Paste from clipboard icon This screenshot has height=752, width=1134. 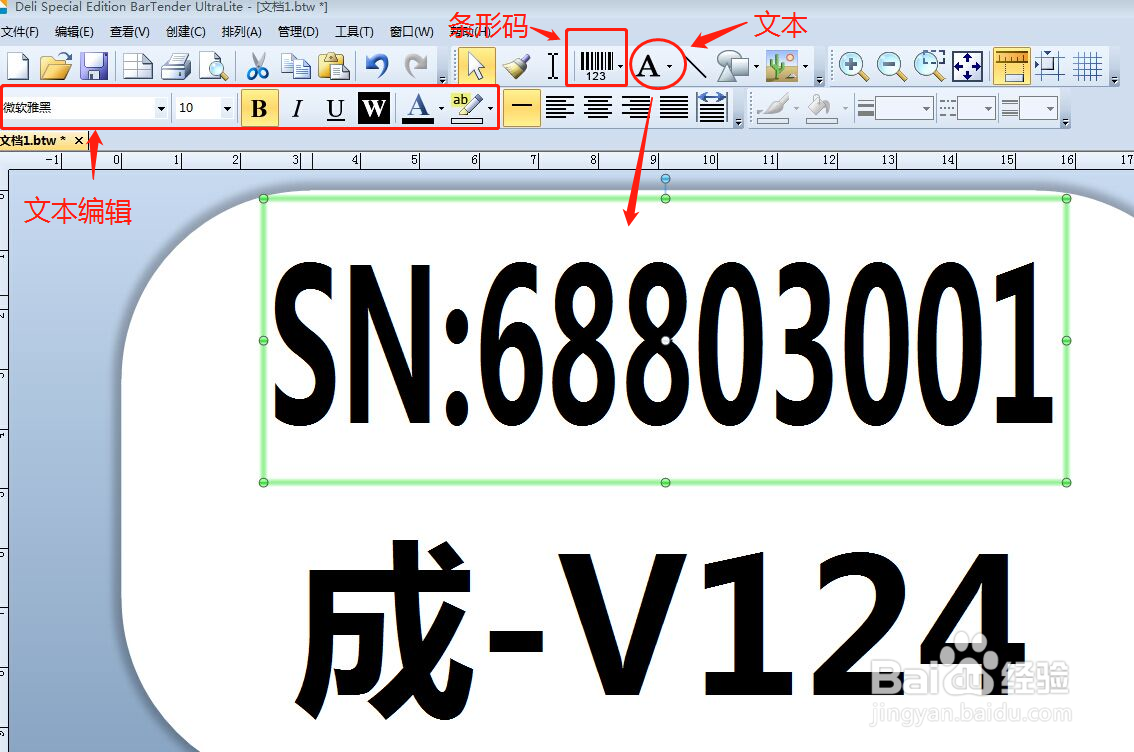click(x=333, y=66)
